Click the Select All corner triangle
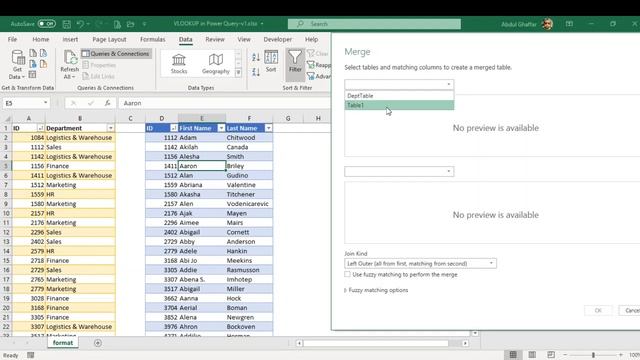Viewport: 640px width, 360px height. tap(7, 119)
